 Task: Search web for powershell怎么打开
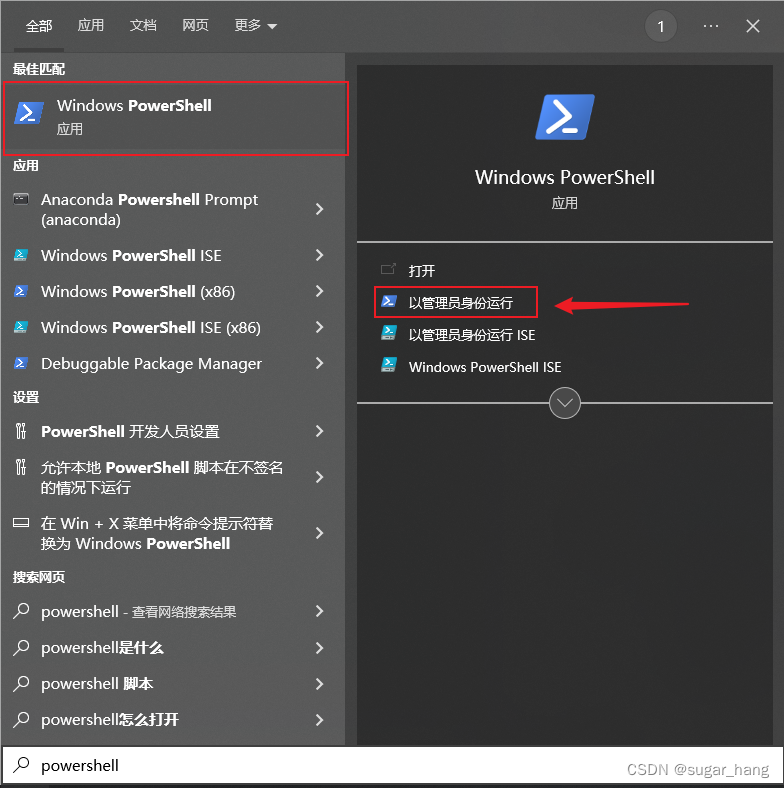click(x=110, y=720)
